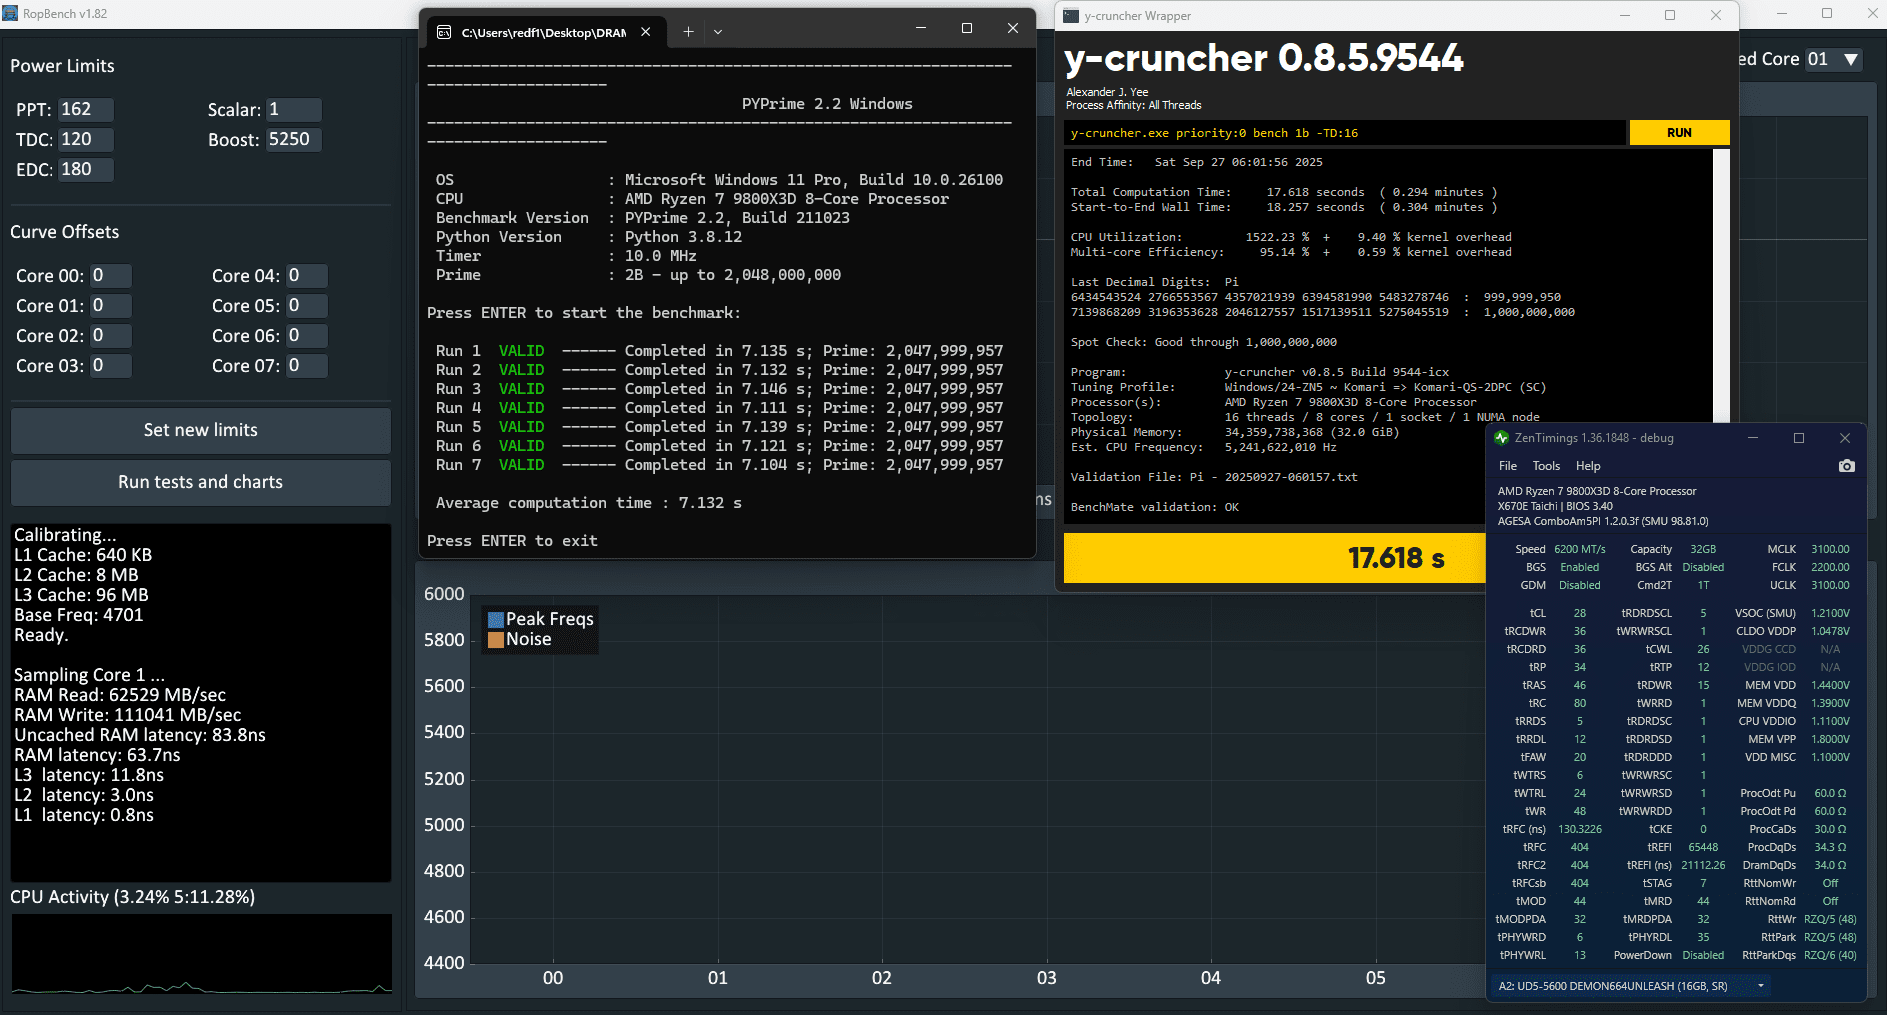
Task: Focus the EDC limit input field
Action: [85, 169]
